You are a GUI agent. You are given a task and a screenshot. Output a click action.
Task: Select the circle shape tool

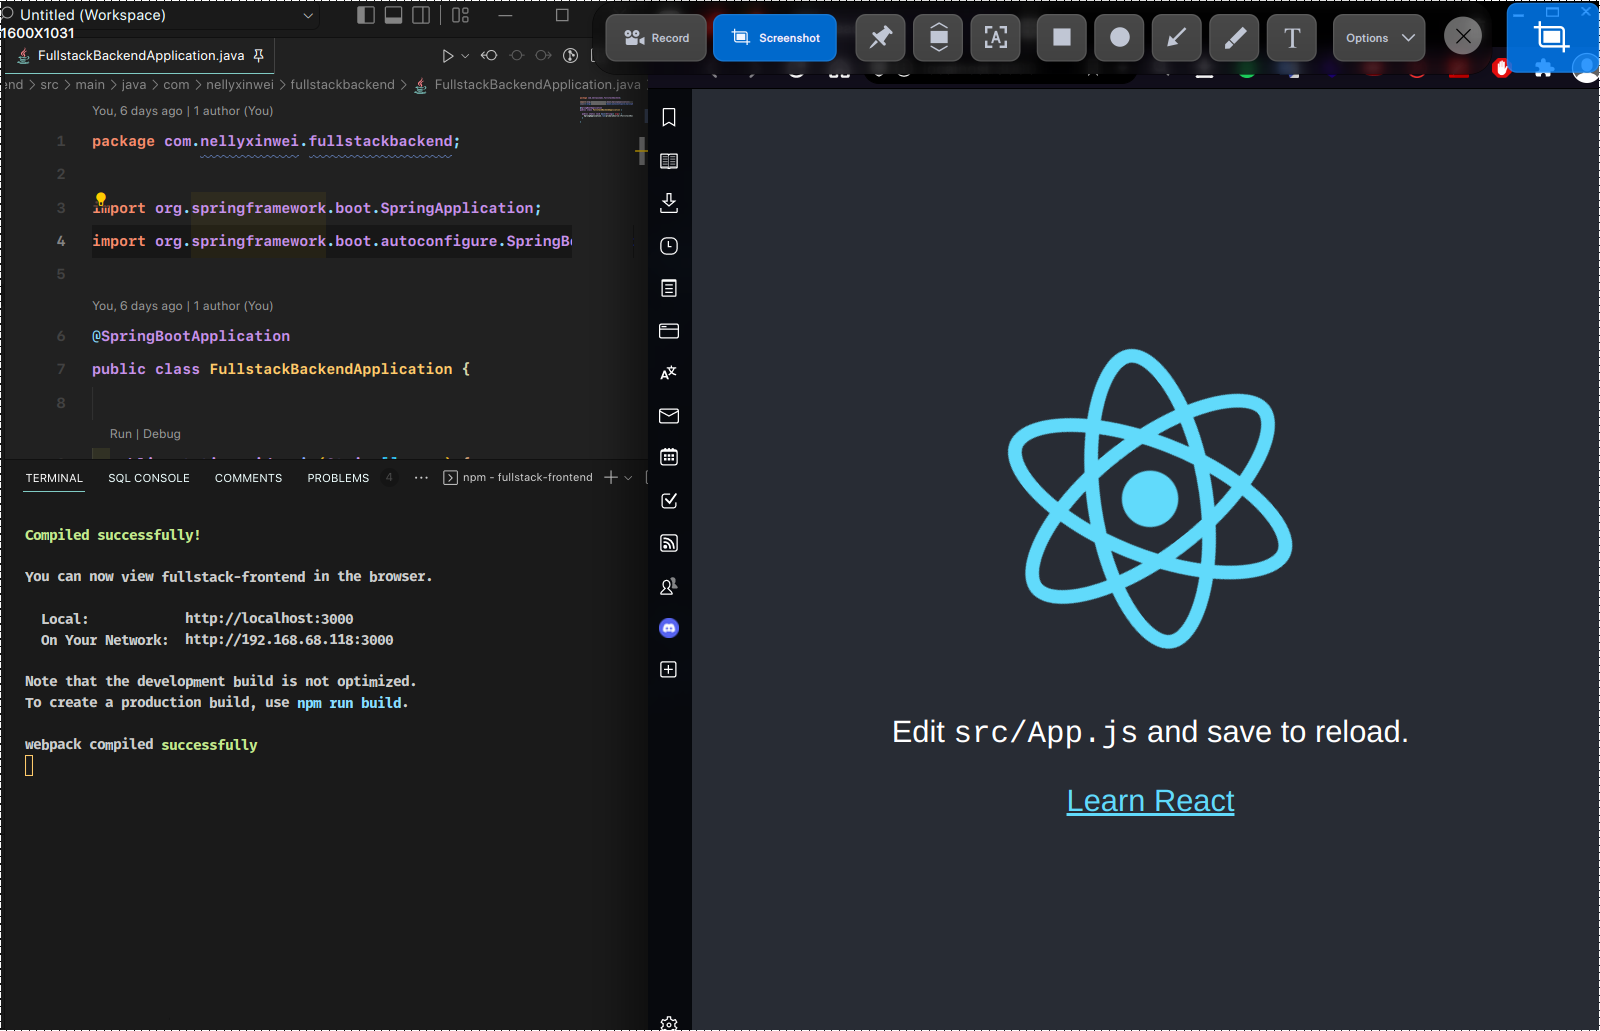click(1120, 38)
